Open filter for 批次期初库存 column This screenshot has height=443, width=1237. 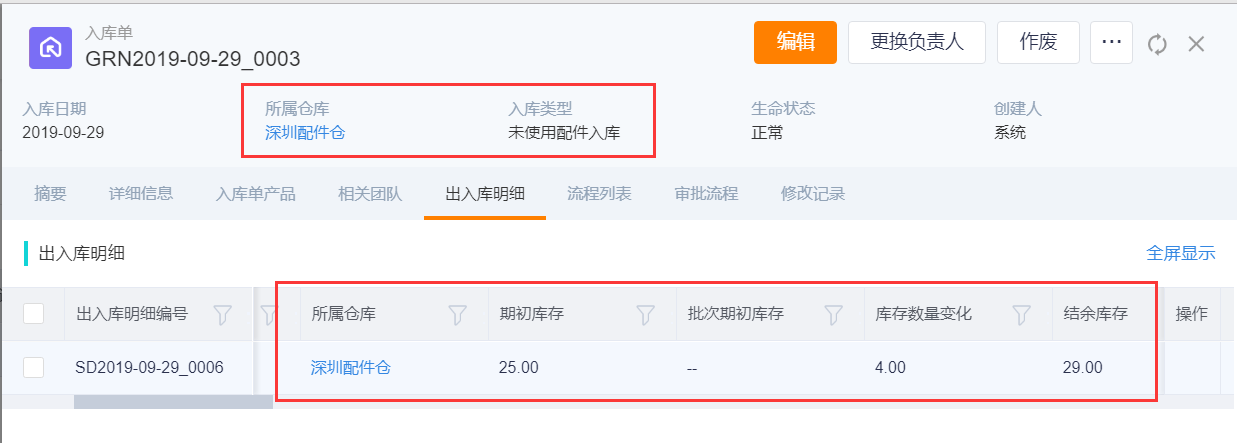point(833,314)
